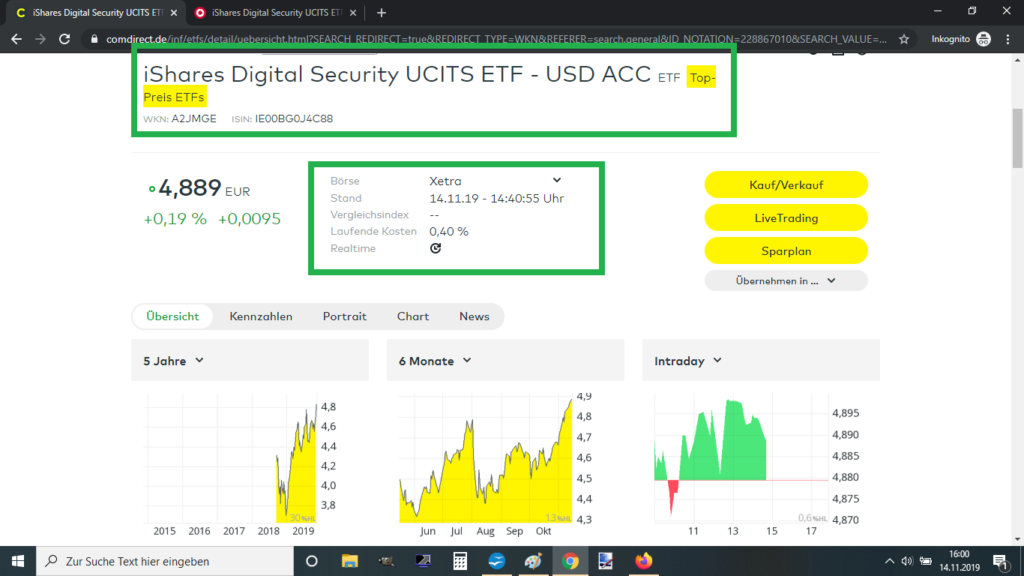The width and height of the screenshot is (1024, 576).
Task: Click the LiveTrading button
Action: pyautogui.click(x=786, y=218)
